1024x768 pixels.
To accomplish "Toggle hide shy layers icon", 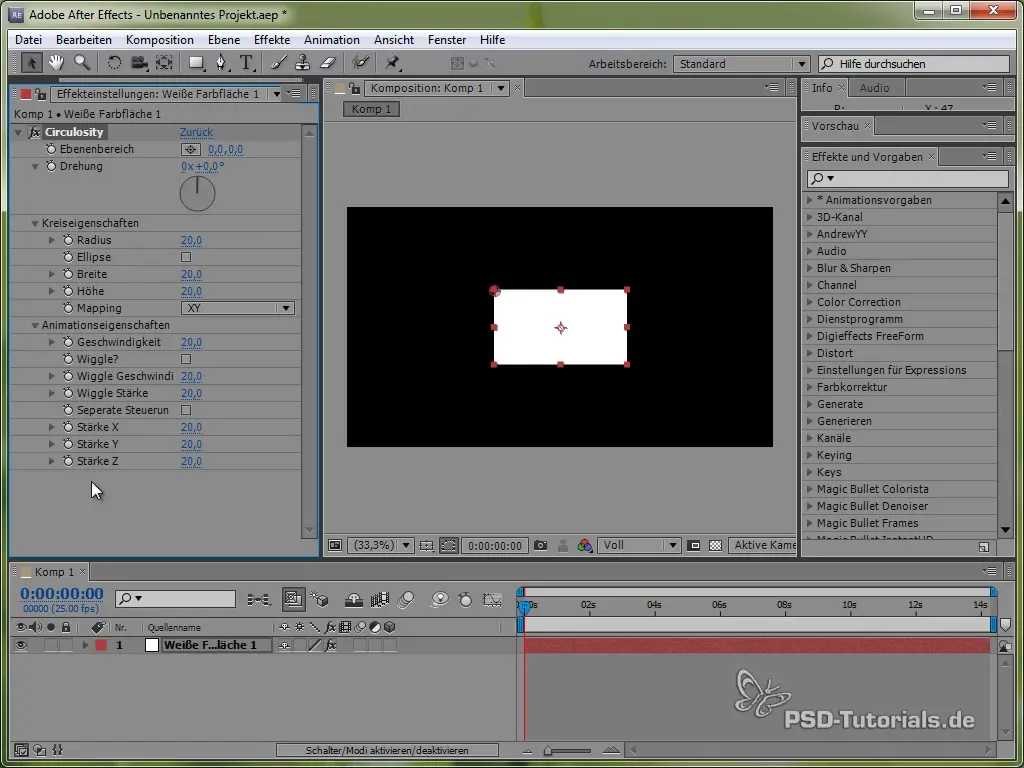I will (x=353, y=599).
